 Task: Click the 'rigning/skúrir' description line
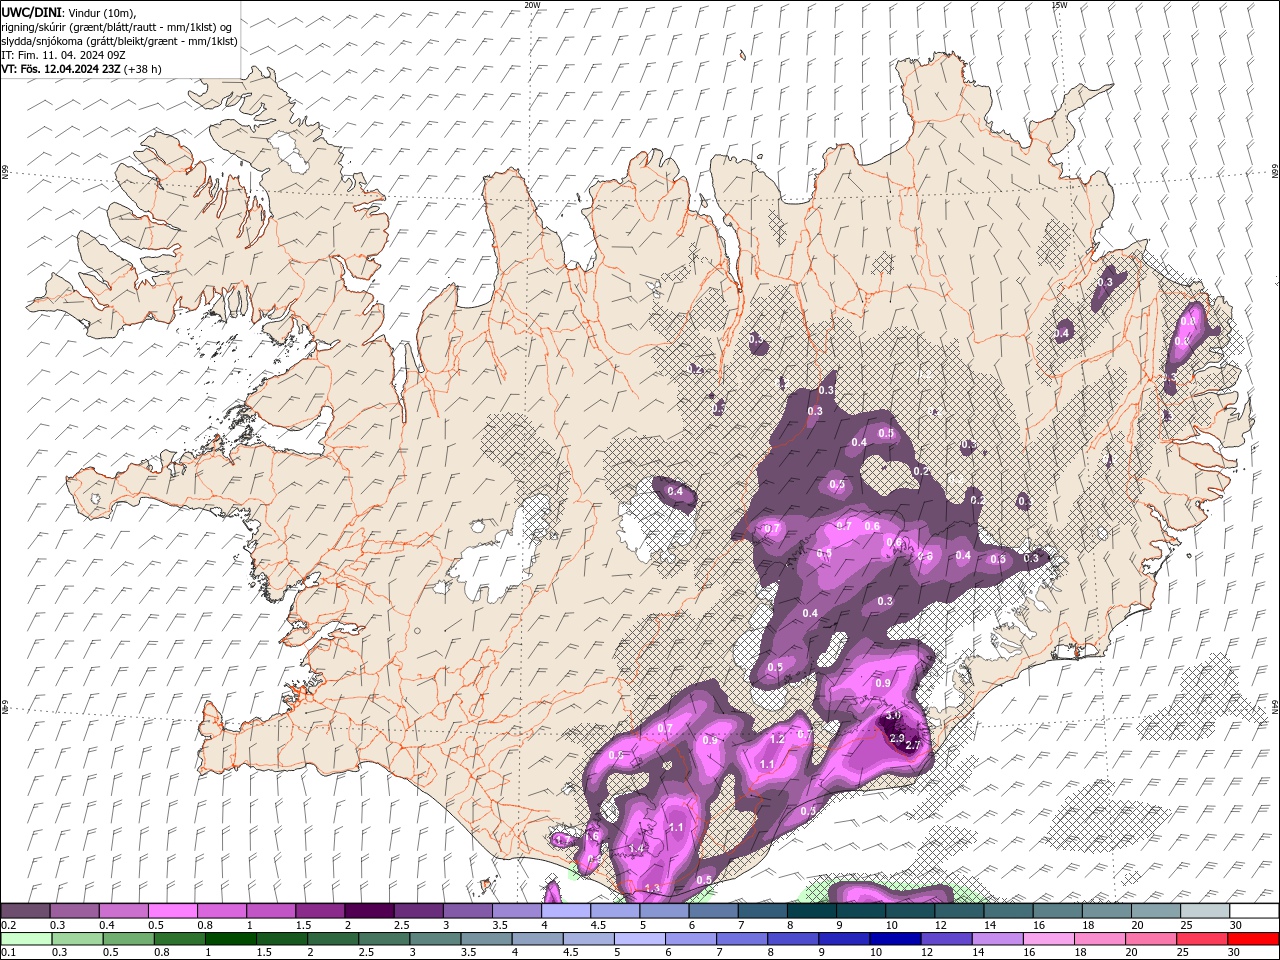117,27
